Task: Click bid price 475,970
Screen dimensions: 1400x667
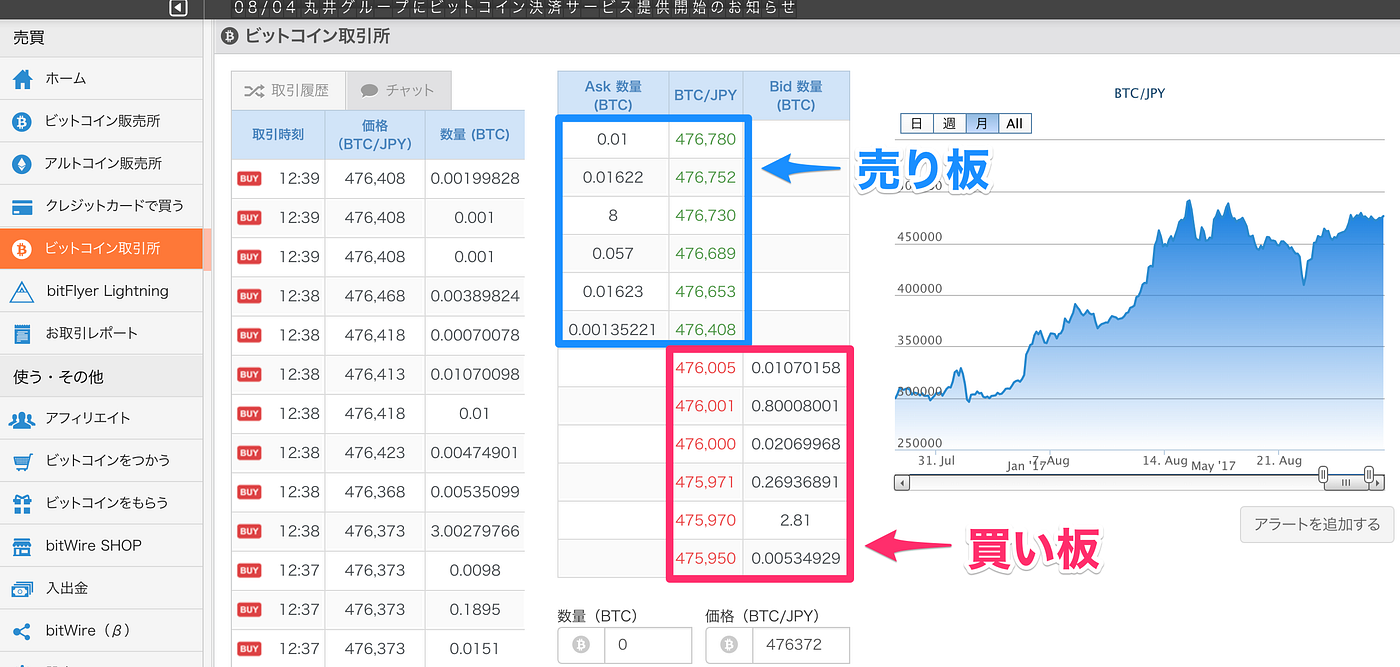Action: coord(705,520)
